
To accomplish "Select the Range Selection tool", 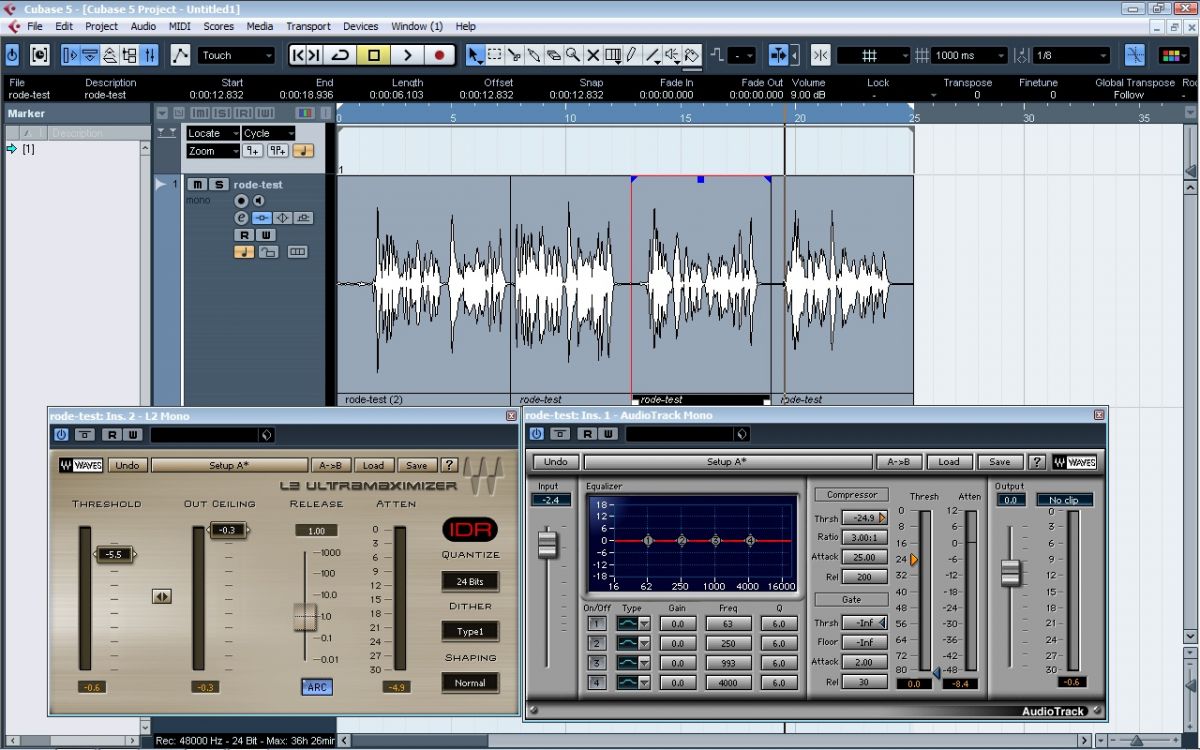I will click(x=494, y=55).
